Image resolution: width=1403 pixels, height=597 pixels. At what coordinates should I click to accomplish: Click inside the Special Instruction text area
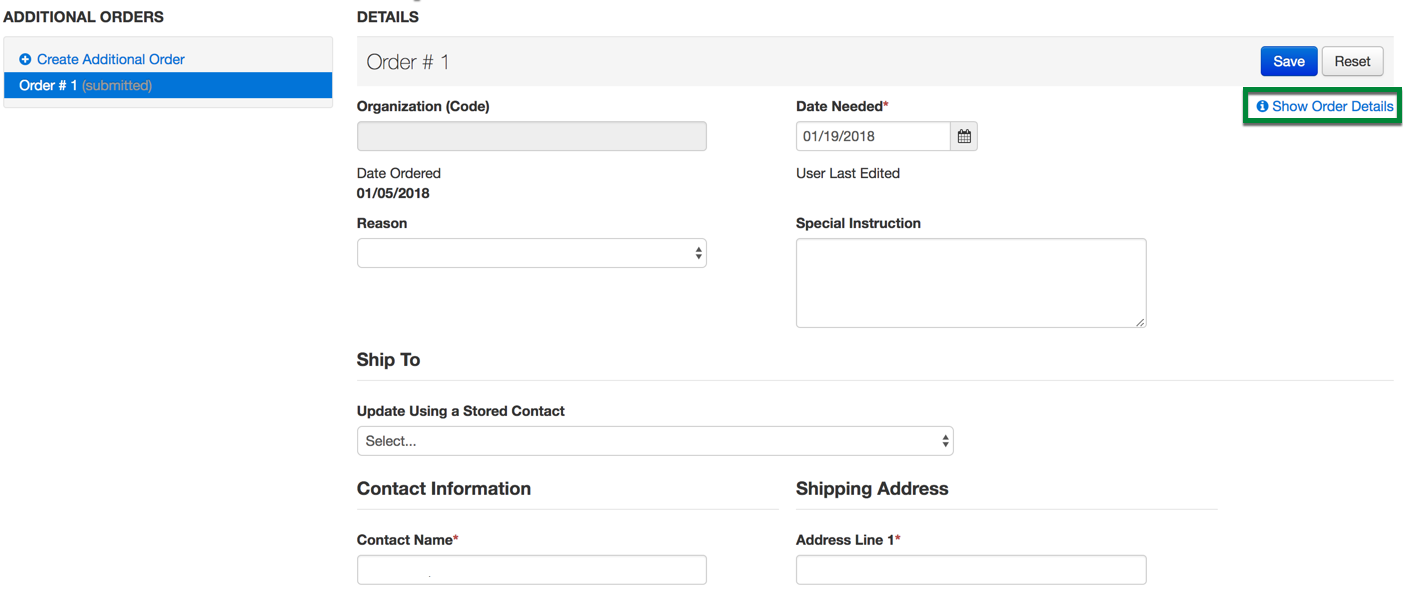tap(970, 282)
